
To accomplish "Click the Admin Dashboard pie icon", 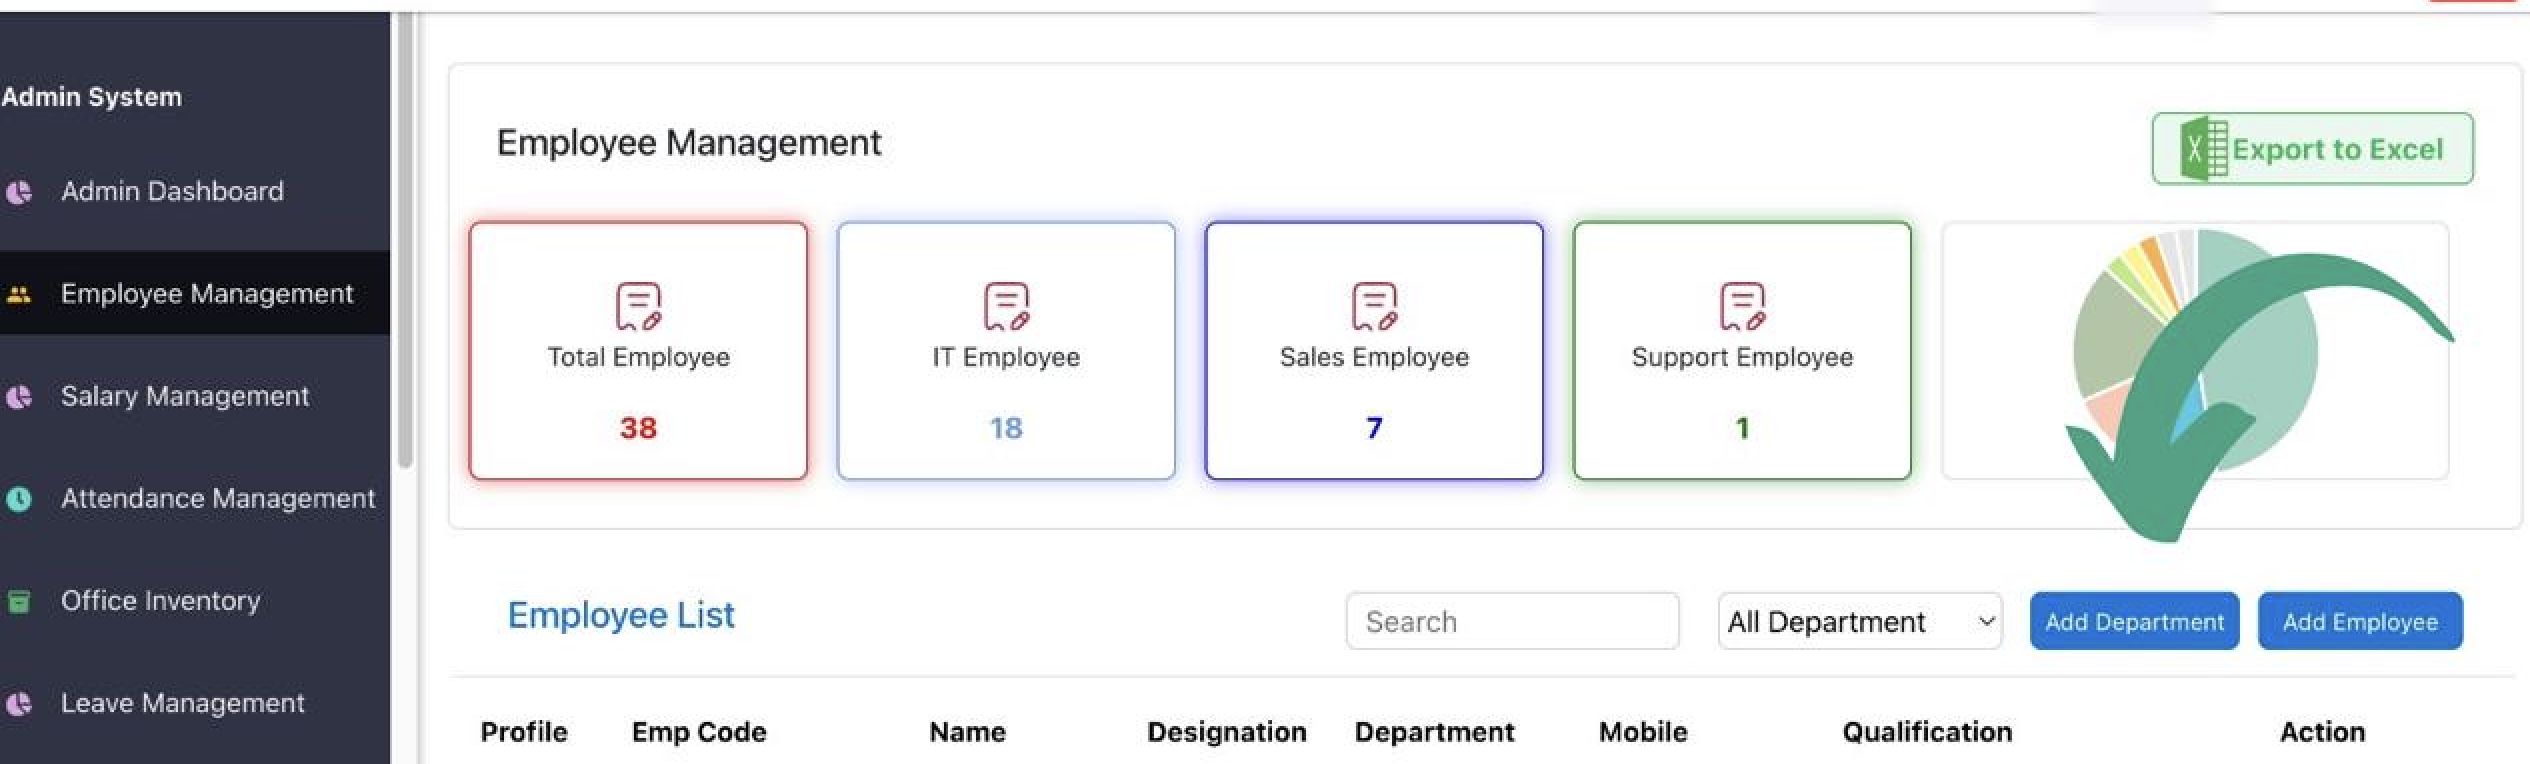I will click(19, 192).
